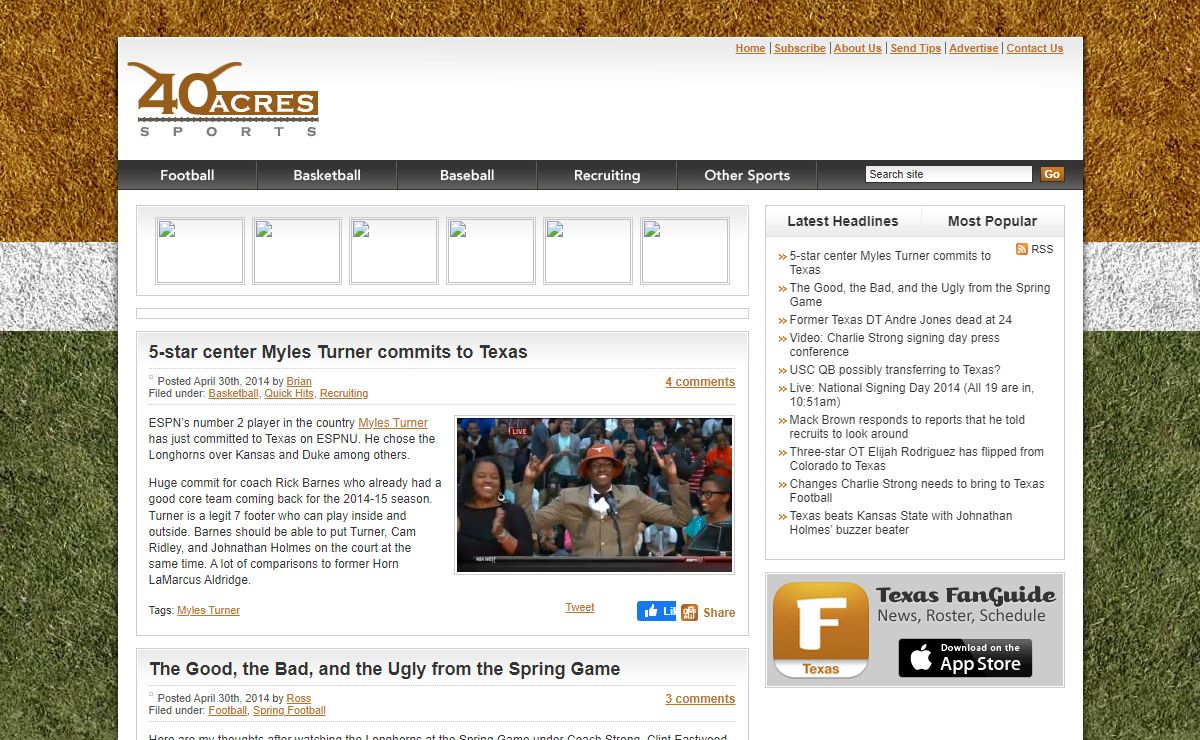1200x740 pixels.
Task: Open headline USC QB possibly transferring to Texas
Action: pos(894,370)
